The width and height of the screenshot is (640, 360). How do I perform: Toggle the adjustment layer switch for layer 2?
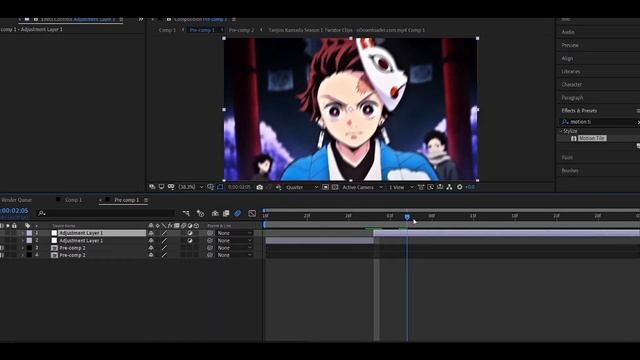(x=190, y=240)
